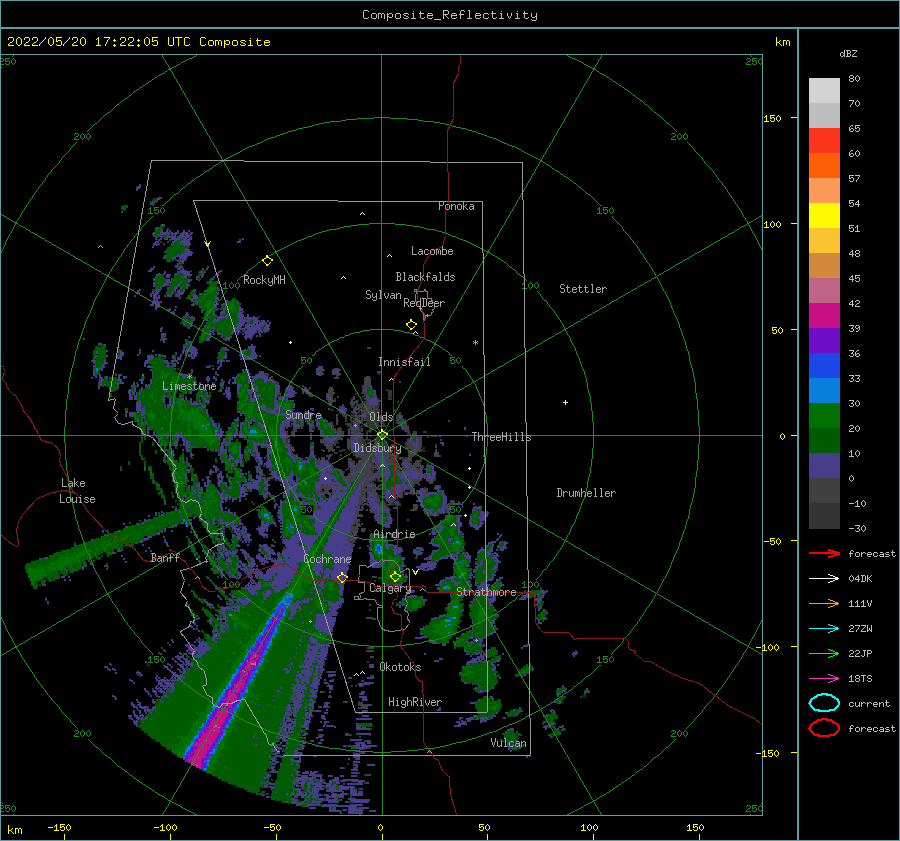Select the orange 111V arrow legend icon

pyautogui.click(x=824, y=603)
